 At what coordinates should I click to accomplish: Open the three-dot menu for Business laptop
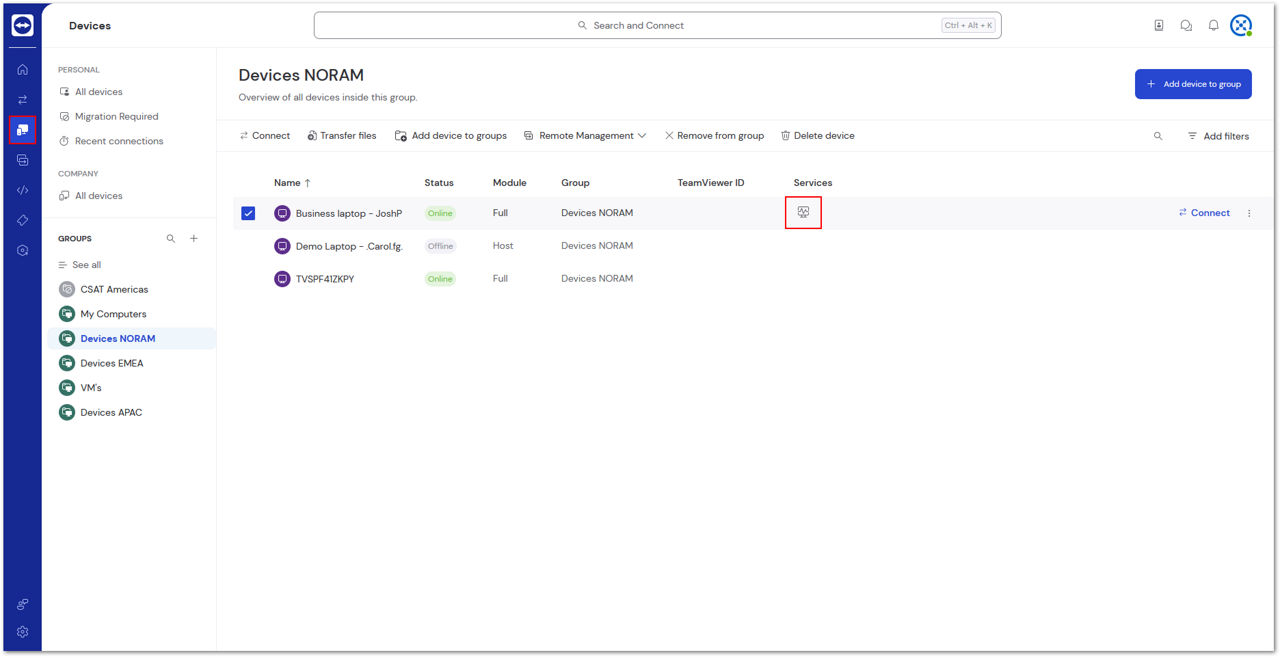click(x=1249, y=213)
